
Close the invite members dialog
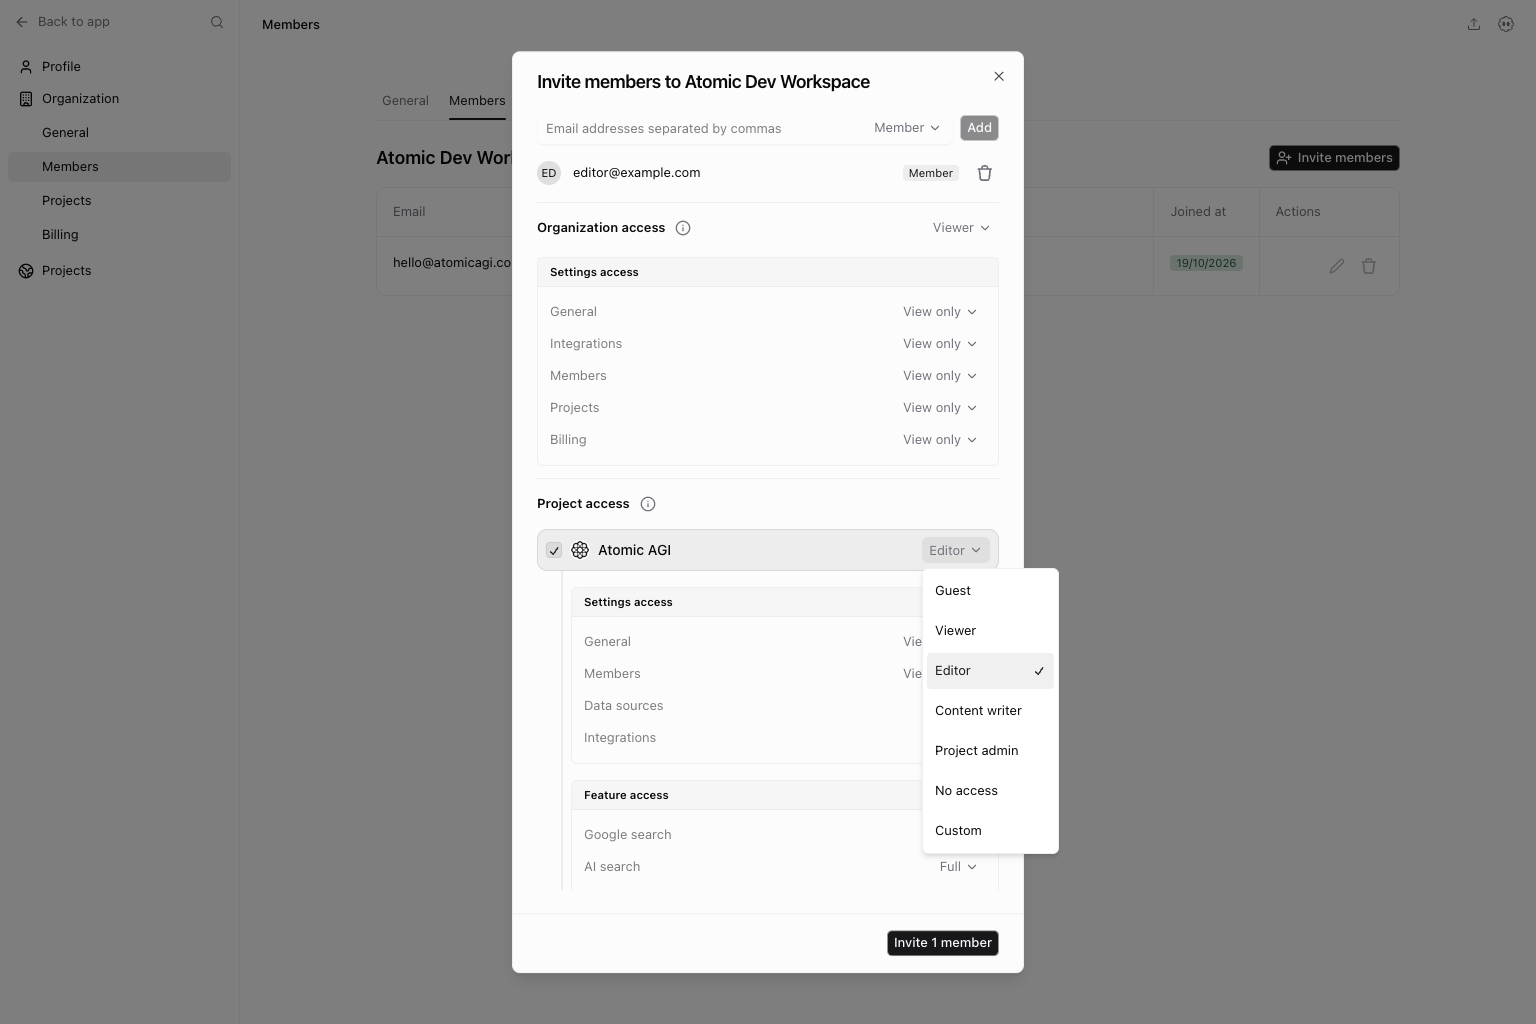[999, 76]
